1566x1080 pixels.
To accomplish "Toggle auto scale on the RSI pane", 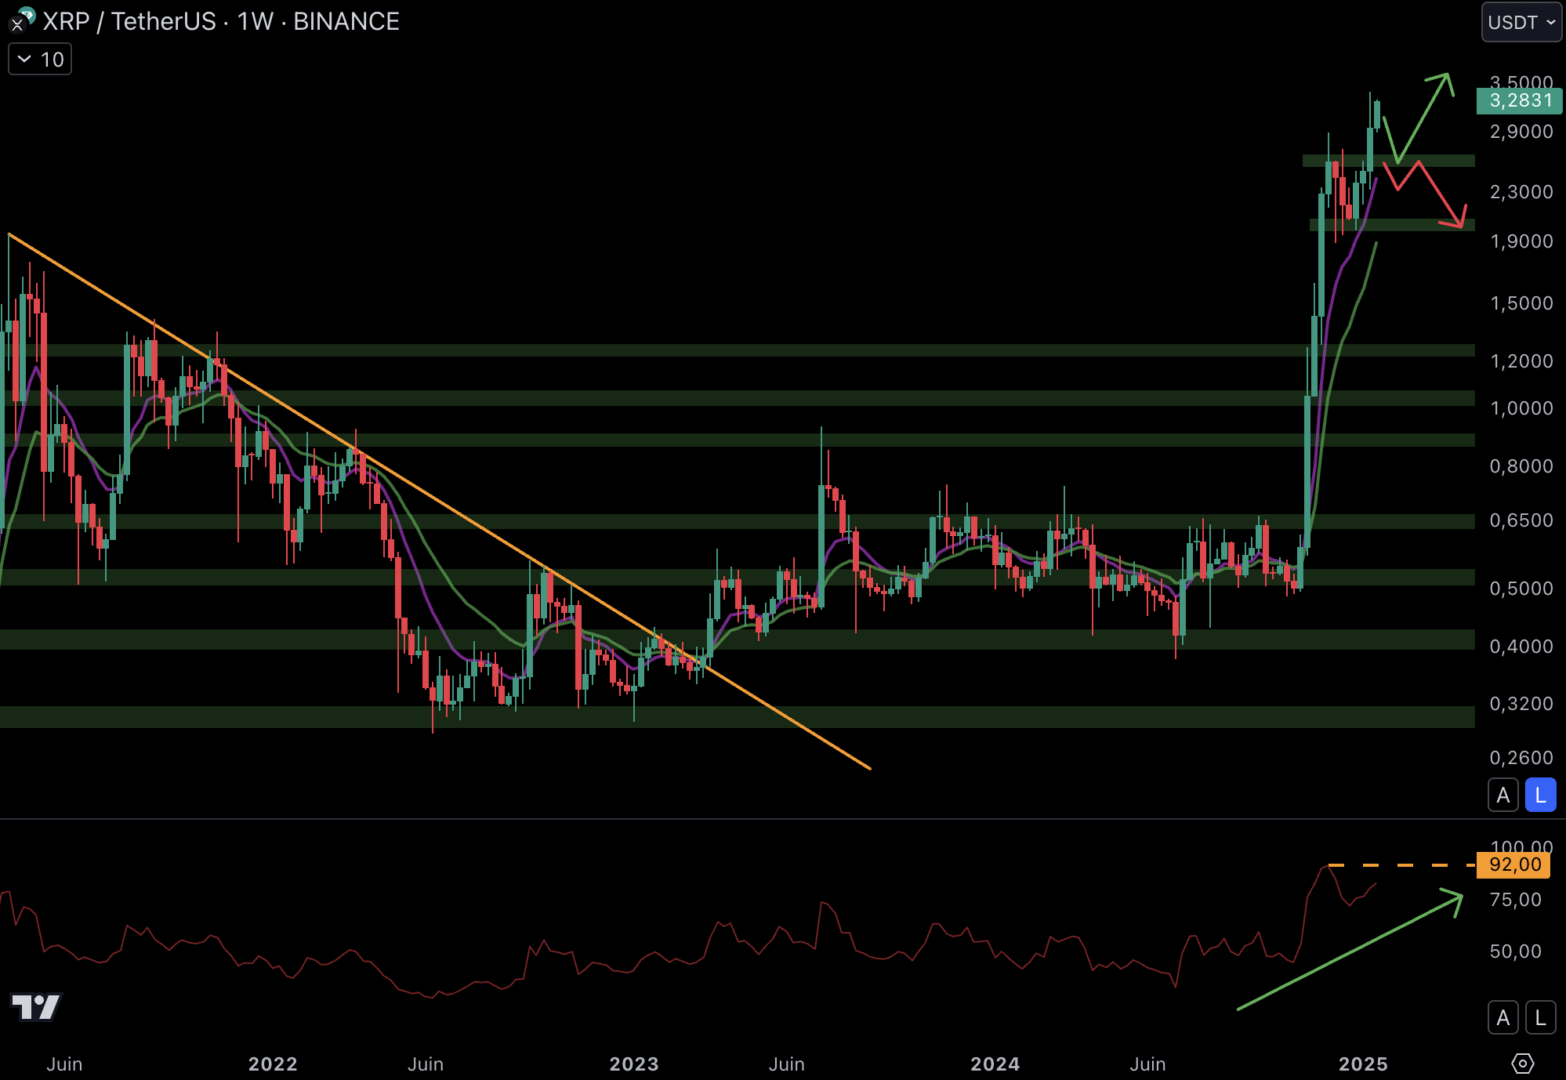I will 1503,1018.
